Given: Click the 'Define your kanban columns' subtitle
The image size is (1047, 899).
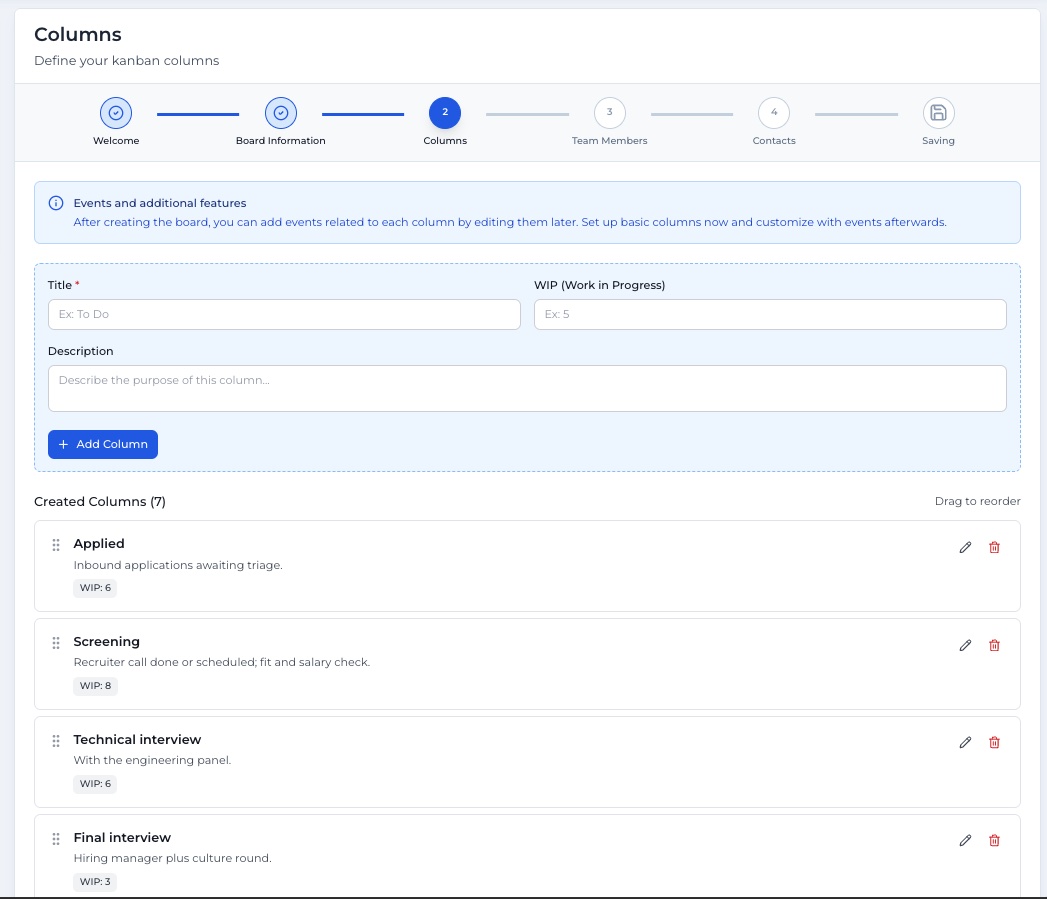Looking at the screenshot, I should click(x=127, y=61).
